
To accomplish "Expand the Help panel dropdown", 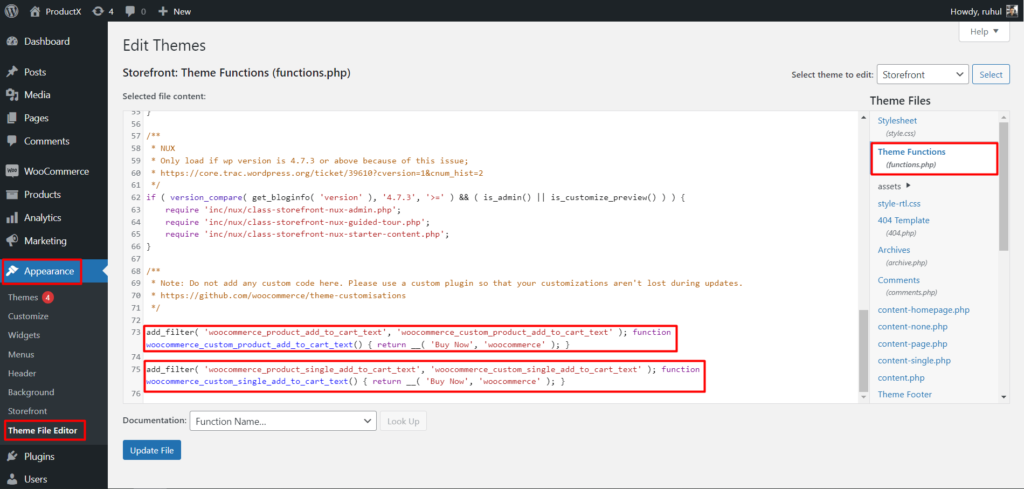I will tap(984, 31).
